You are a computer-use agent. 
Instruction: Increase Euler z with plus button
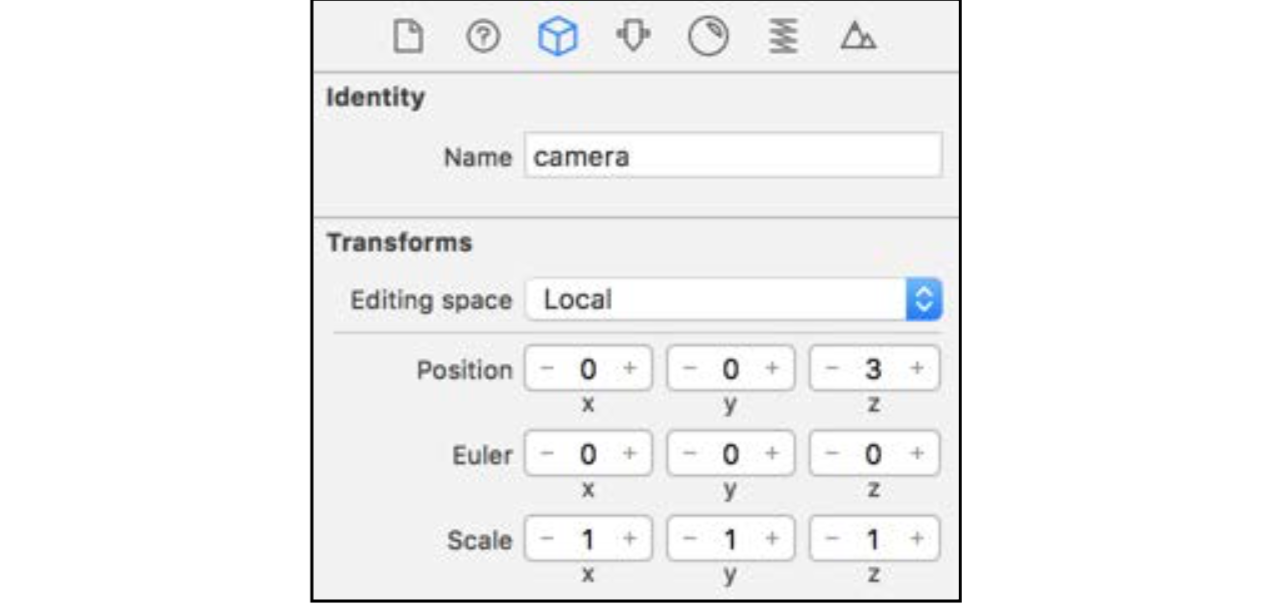coord(916,454)
